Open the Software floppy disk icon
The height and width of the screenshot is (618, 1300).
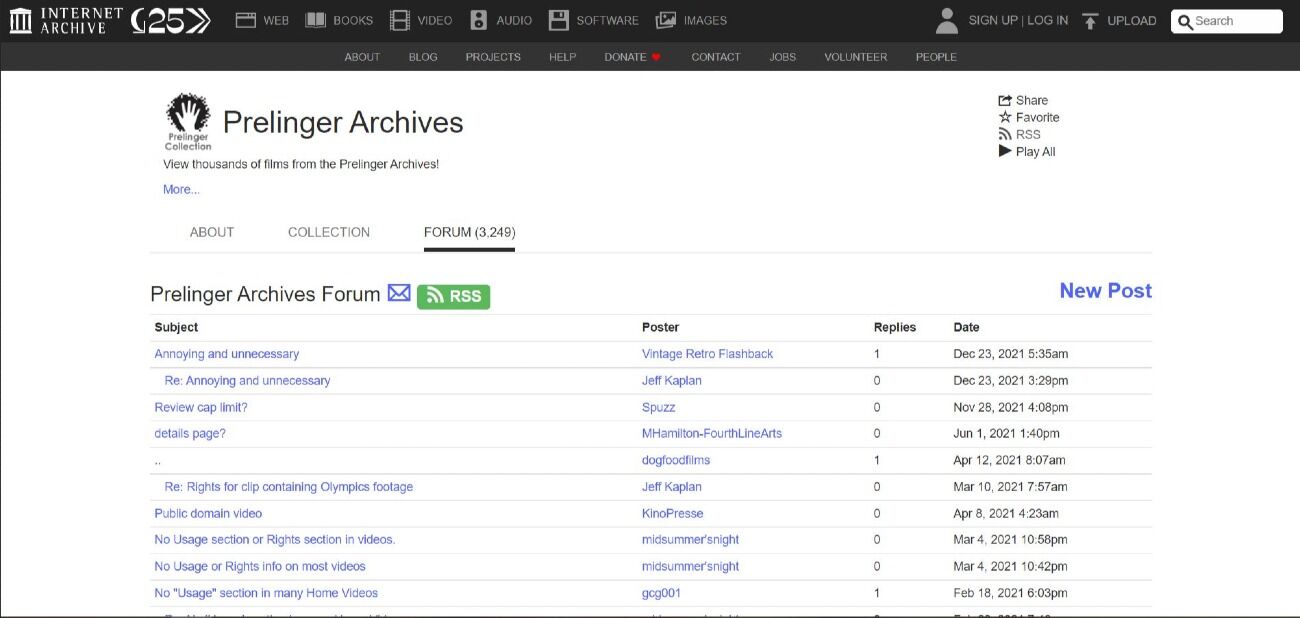coord(559,20)
